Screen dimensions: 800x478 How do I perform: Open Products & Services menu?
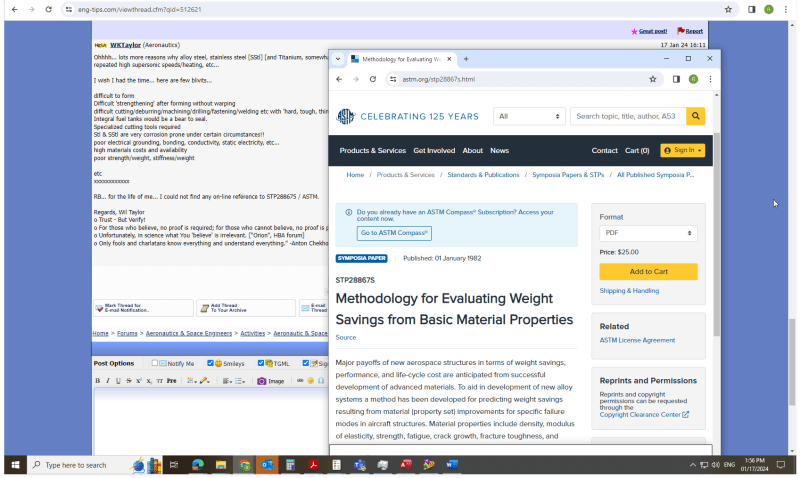tap(372, 150)
